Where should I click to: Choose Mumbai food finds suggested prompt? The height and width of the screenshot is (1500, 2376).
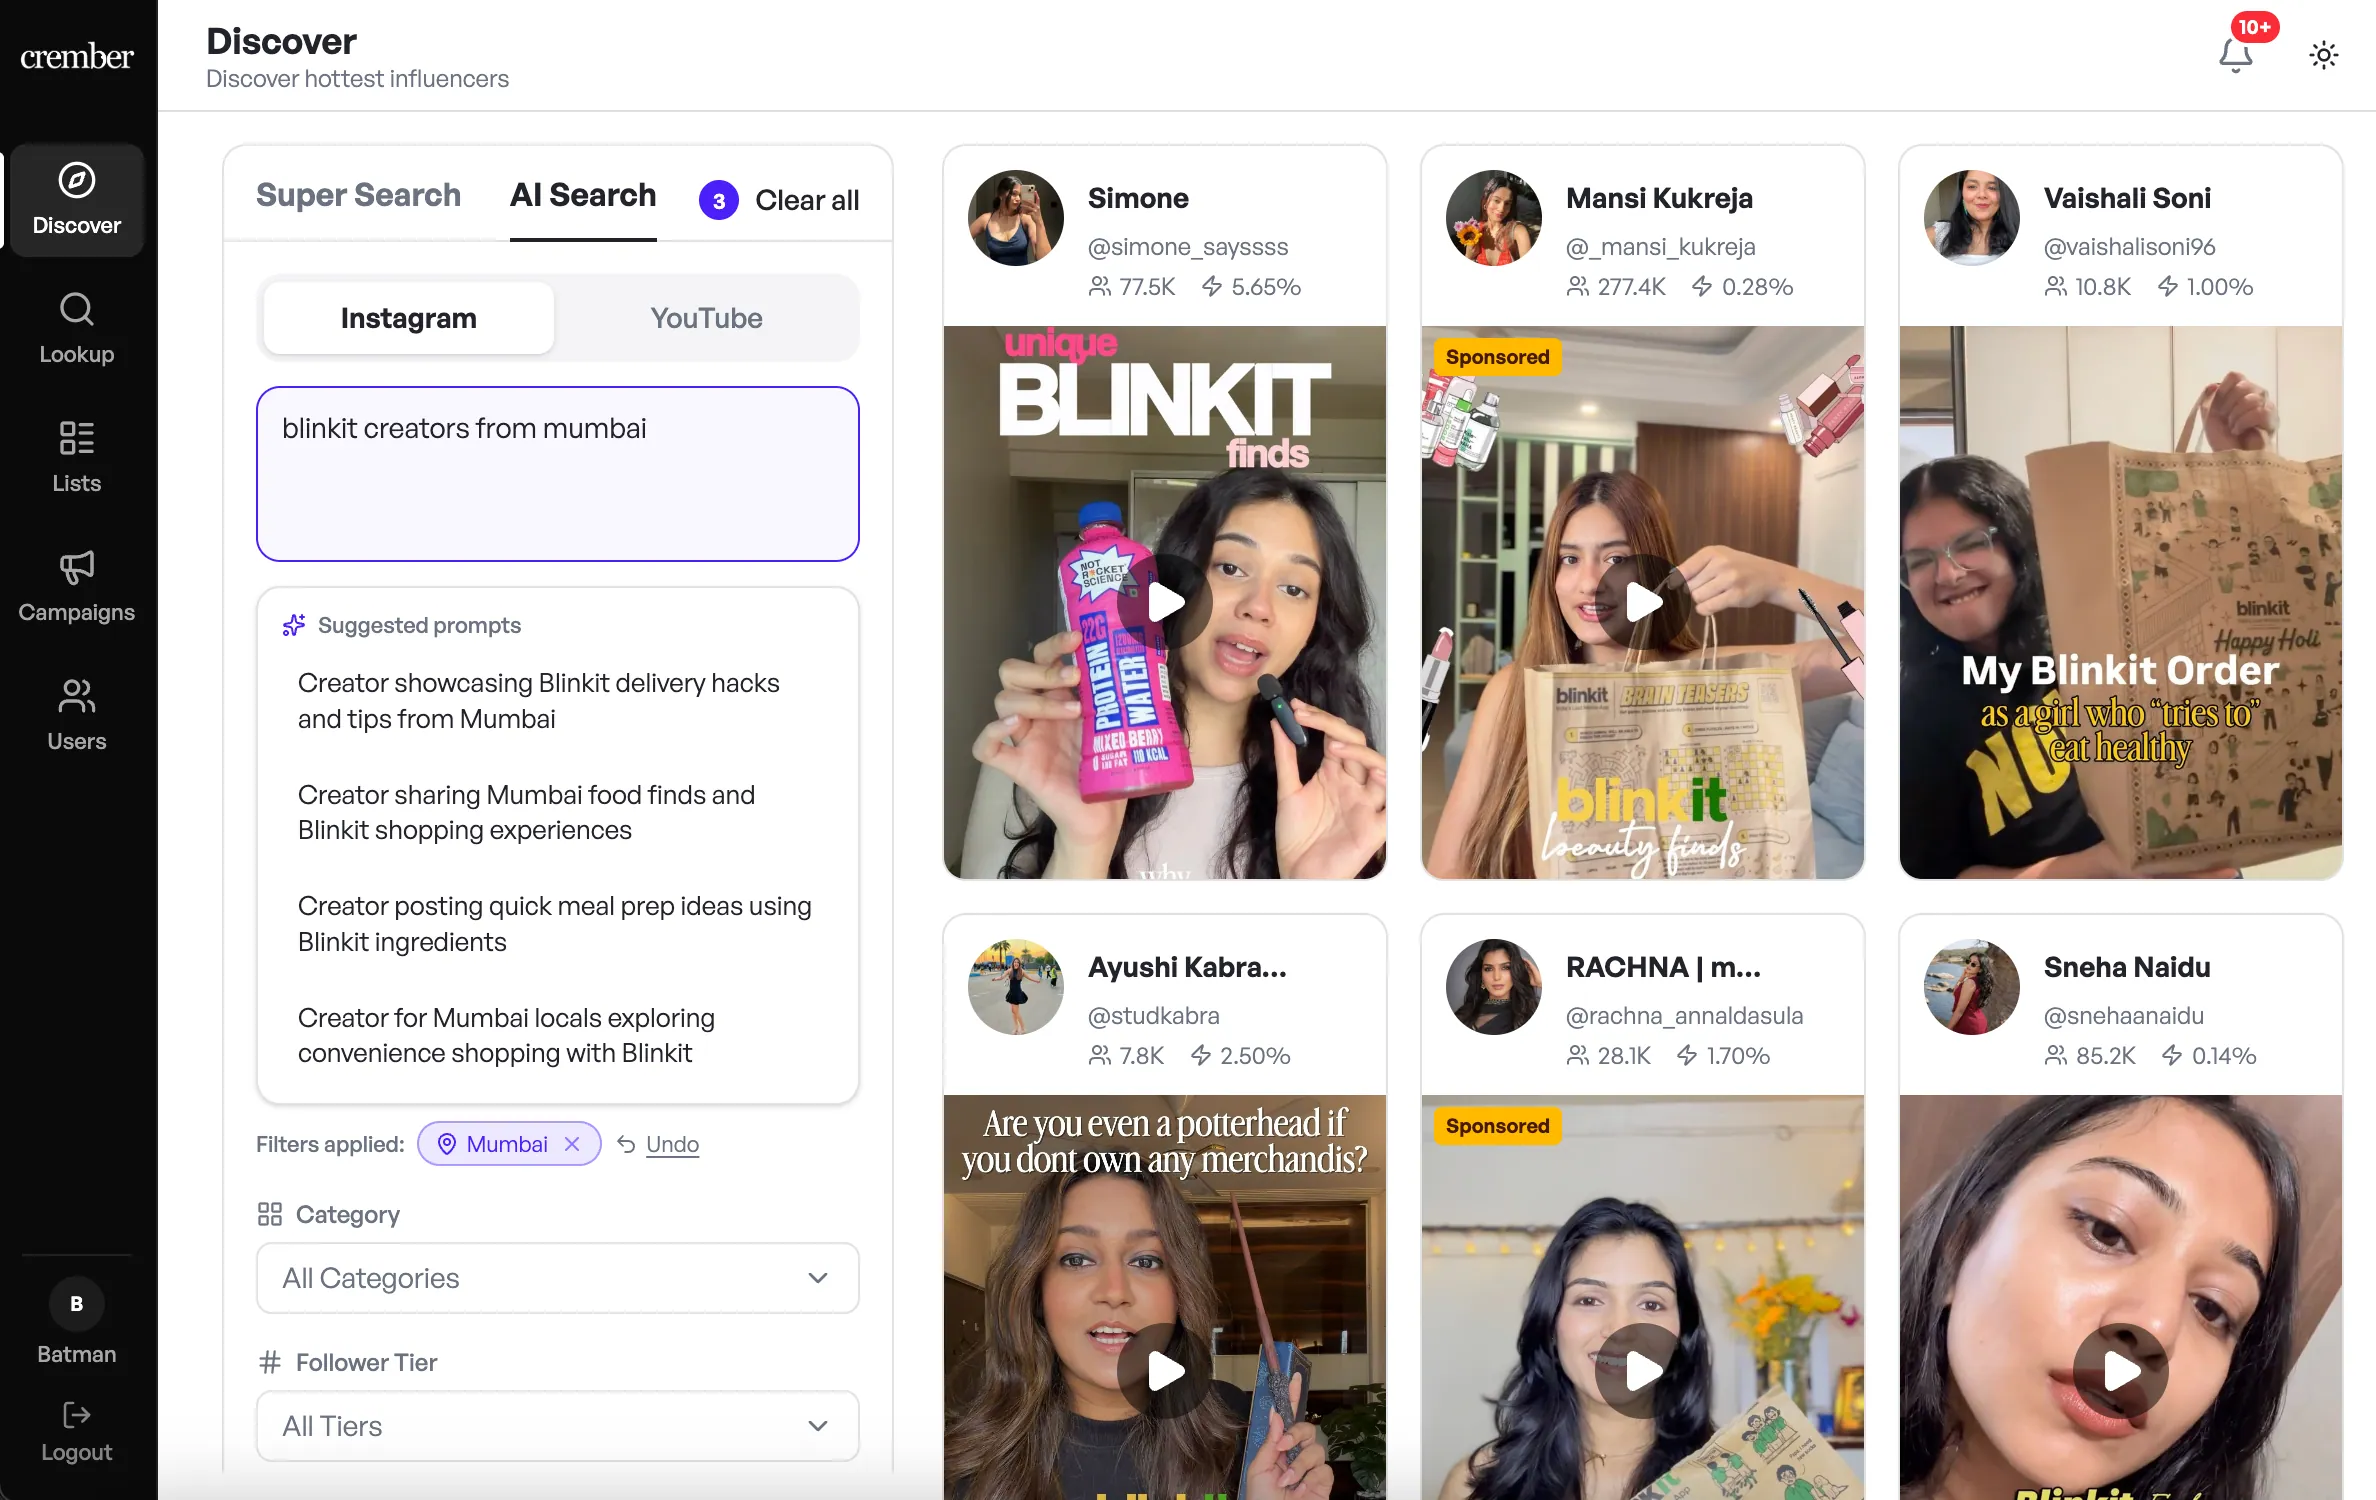point(558,812)
